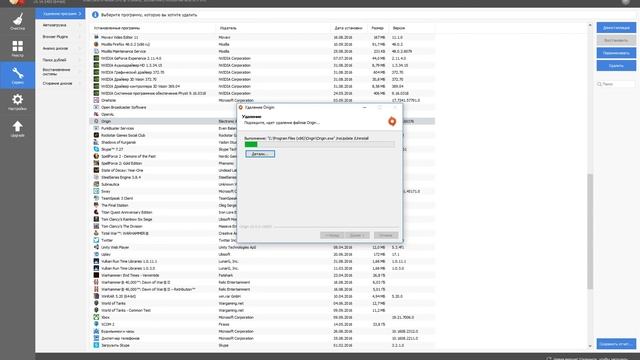Click the Origin logo in uninstall dialog
640x360 pixels.
tap(392, 121)
